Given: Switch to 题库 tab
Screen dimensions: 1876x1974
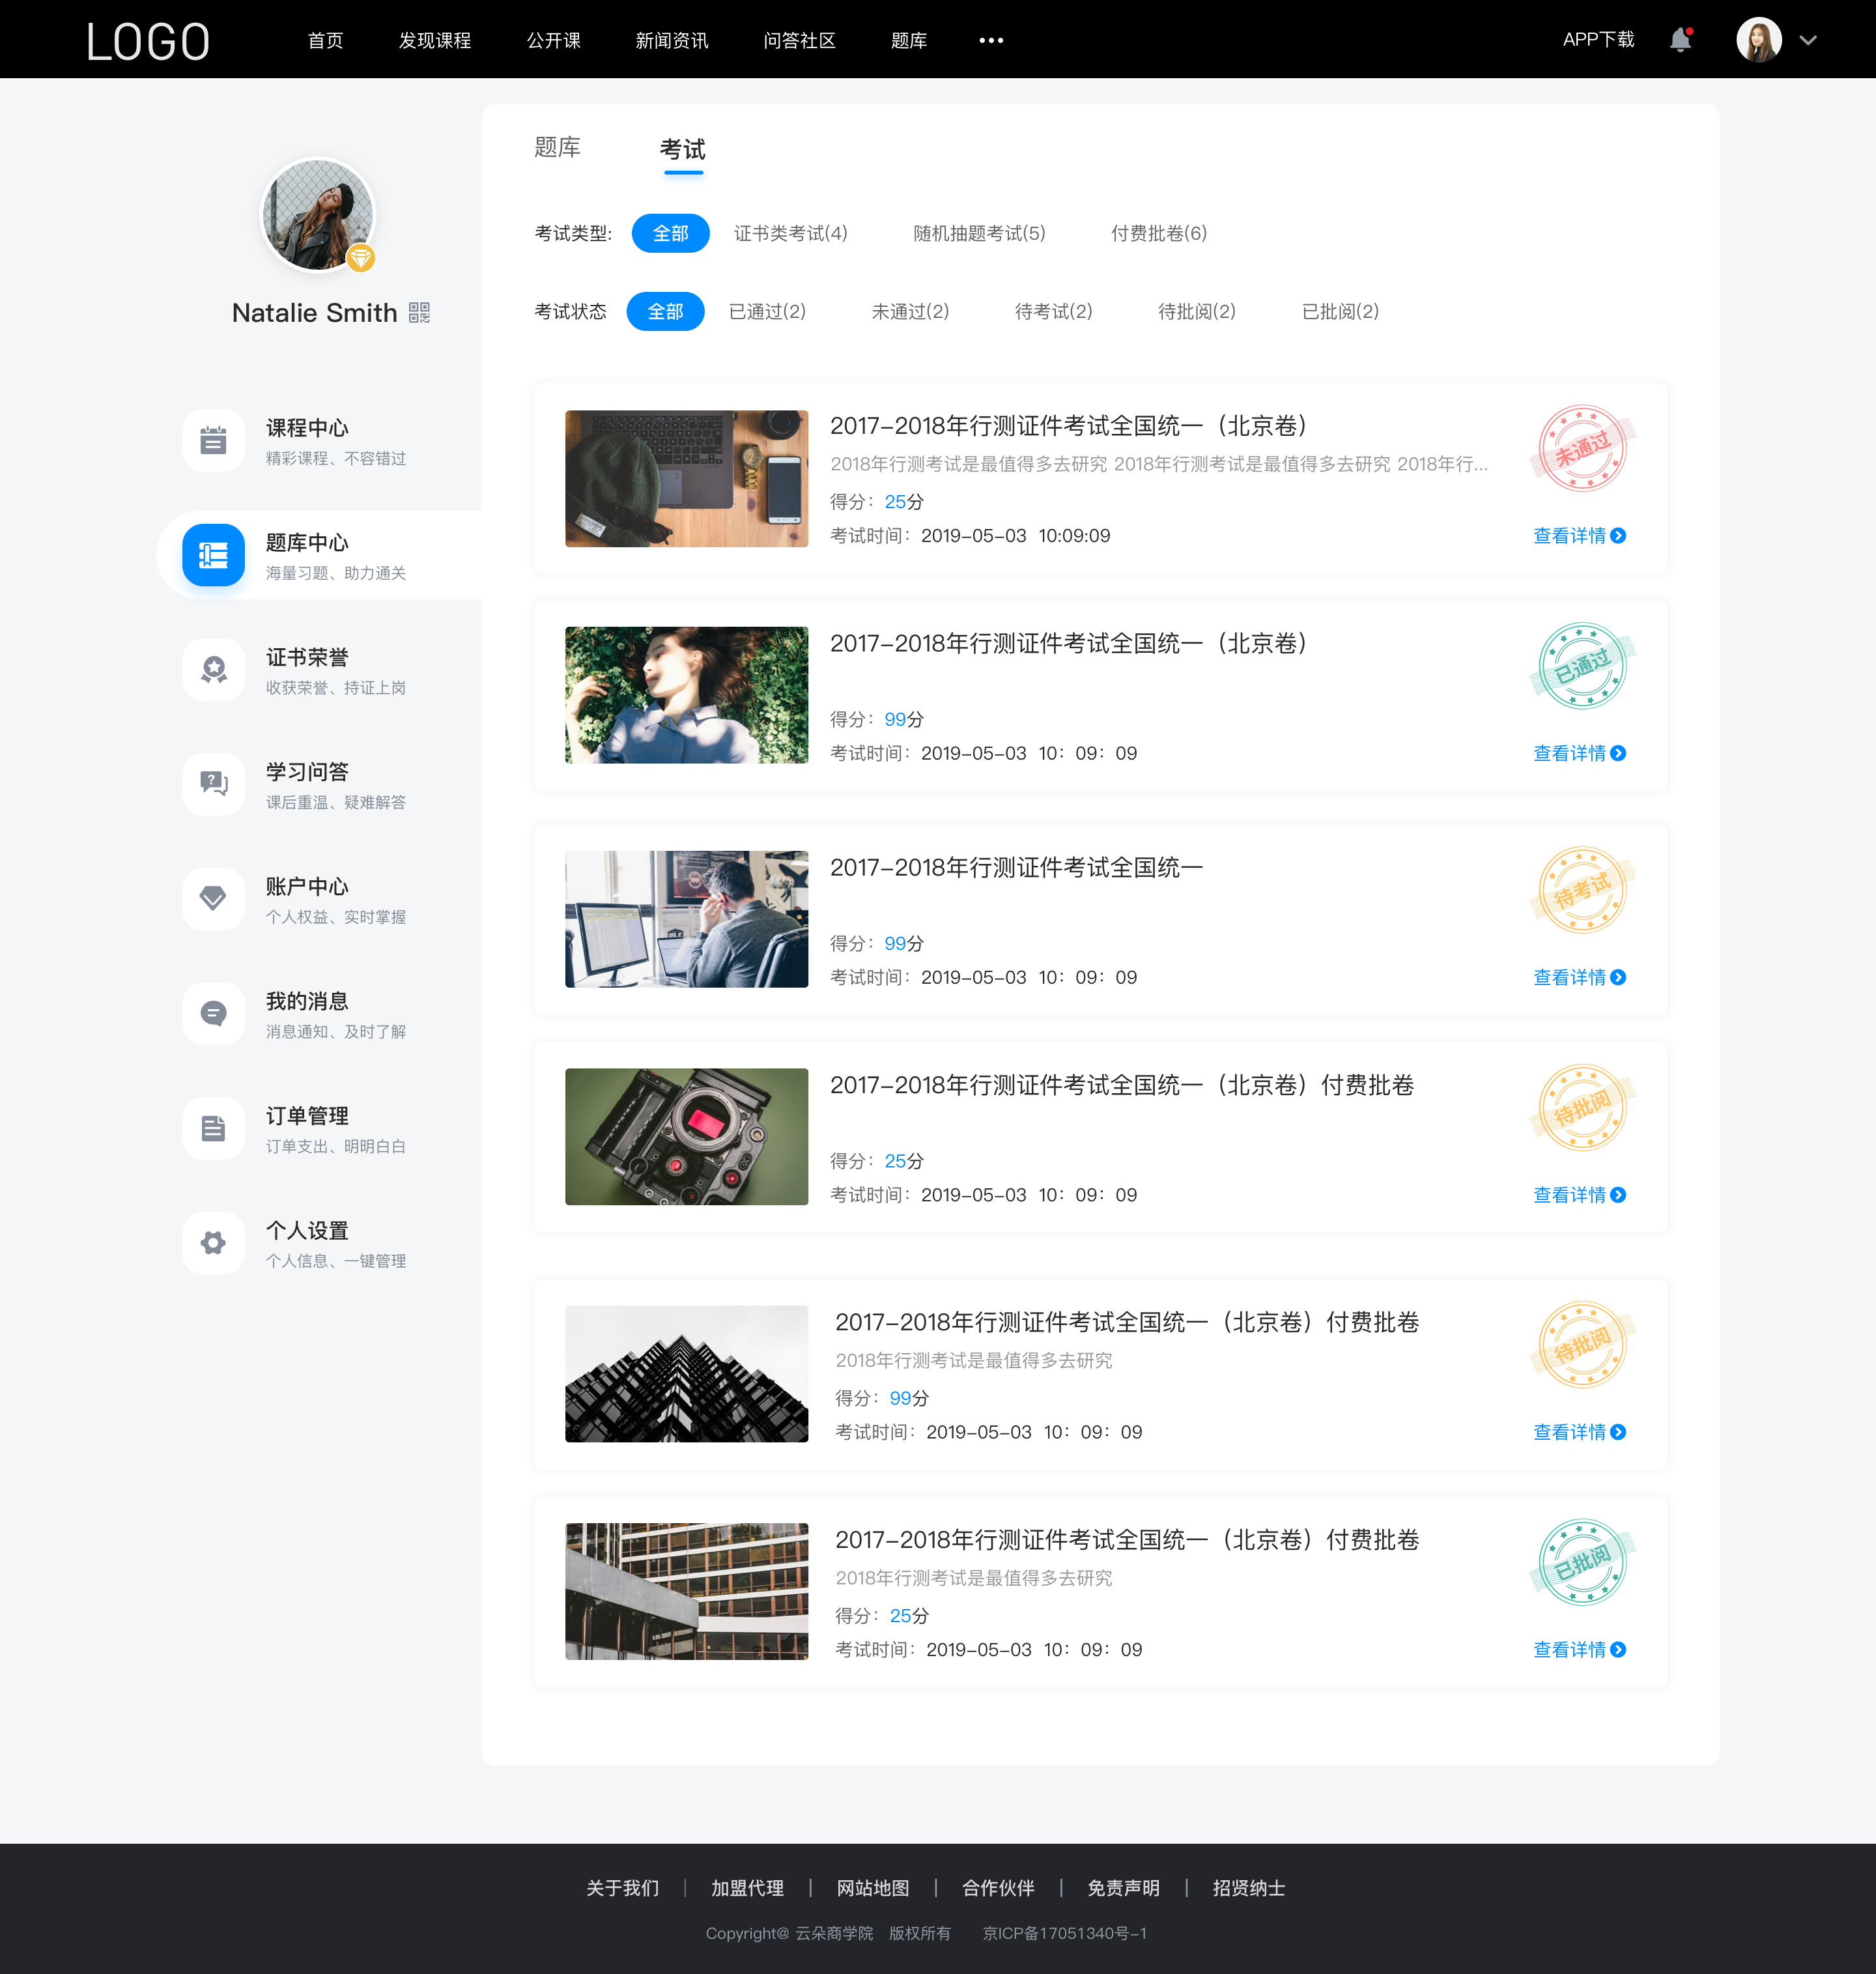Looking at the screenshot, I should coord(560,148).
